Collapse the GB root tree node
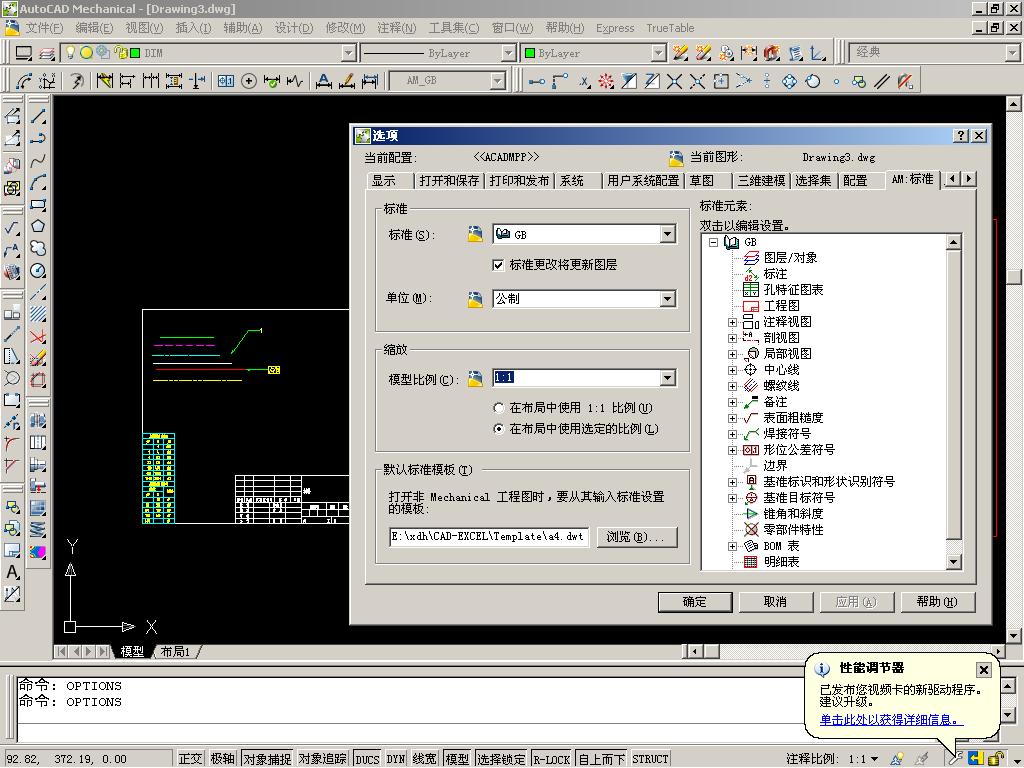Viewport: 1024px width, 768px height. (713, 242)
